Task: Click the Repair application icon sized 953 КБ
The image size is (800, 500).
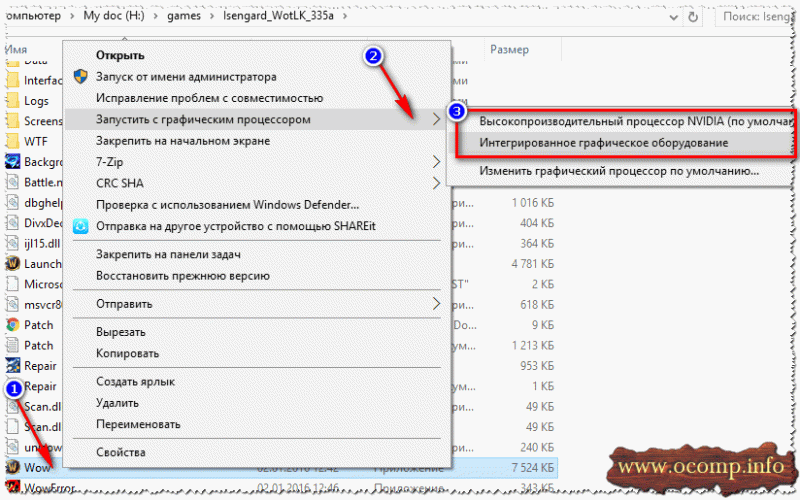Action: [12, 366]
